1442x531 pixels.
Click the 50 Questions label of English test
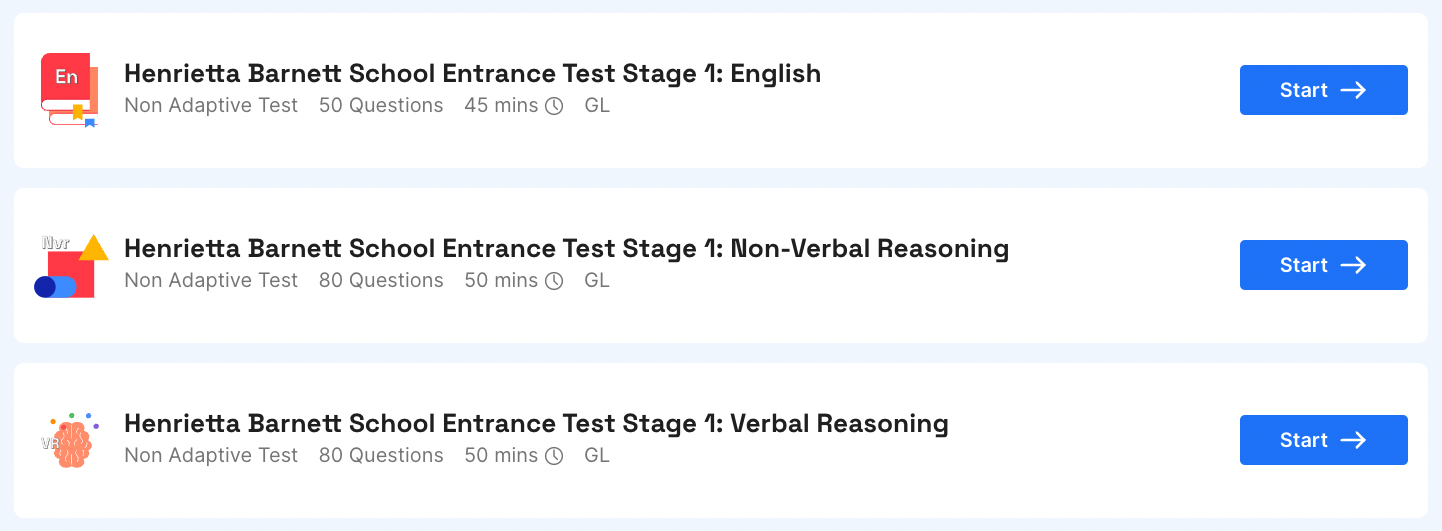click(381, 105)
